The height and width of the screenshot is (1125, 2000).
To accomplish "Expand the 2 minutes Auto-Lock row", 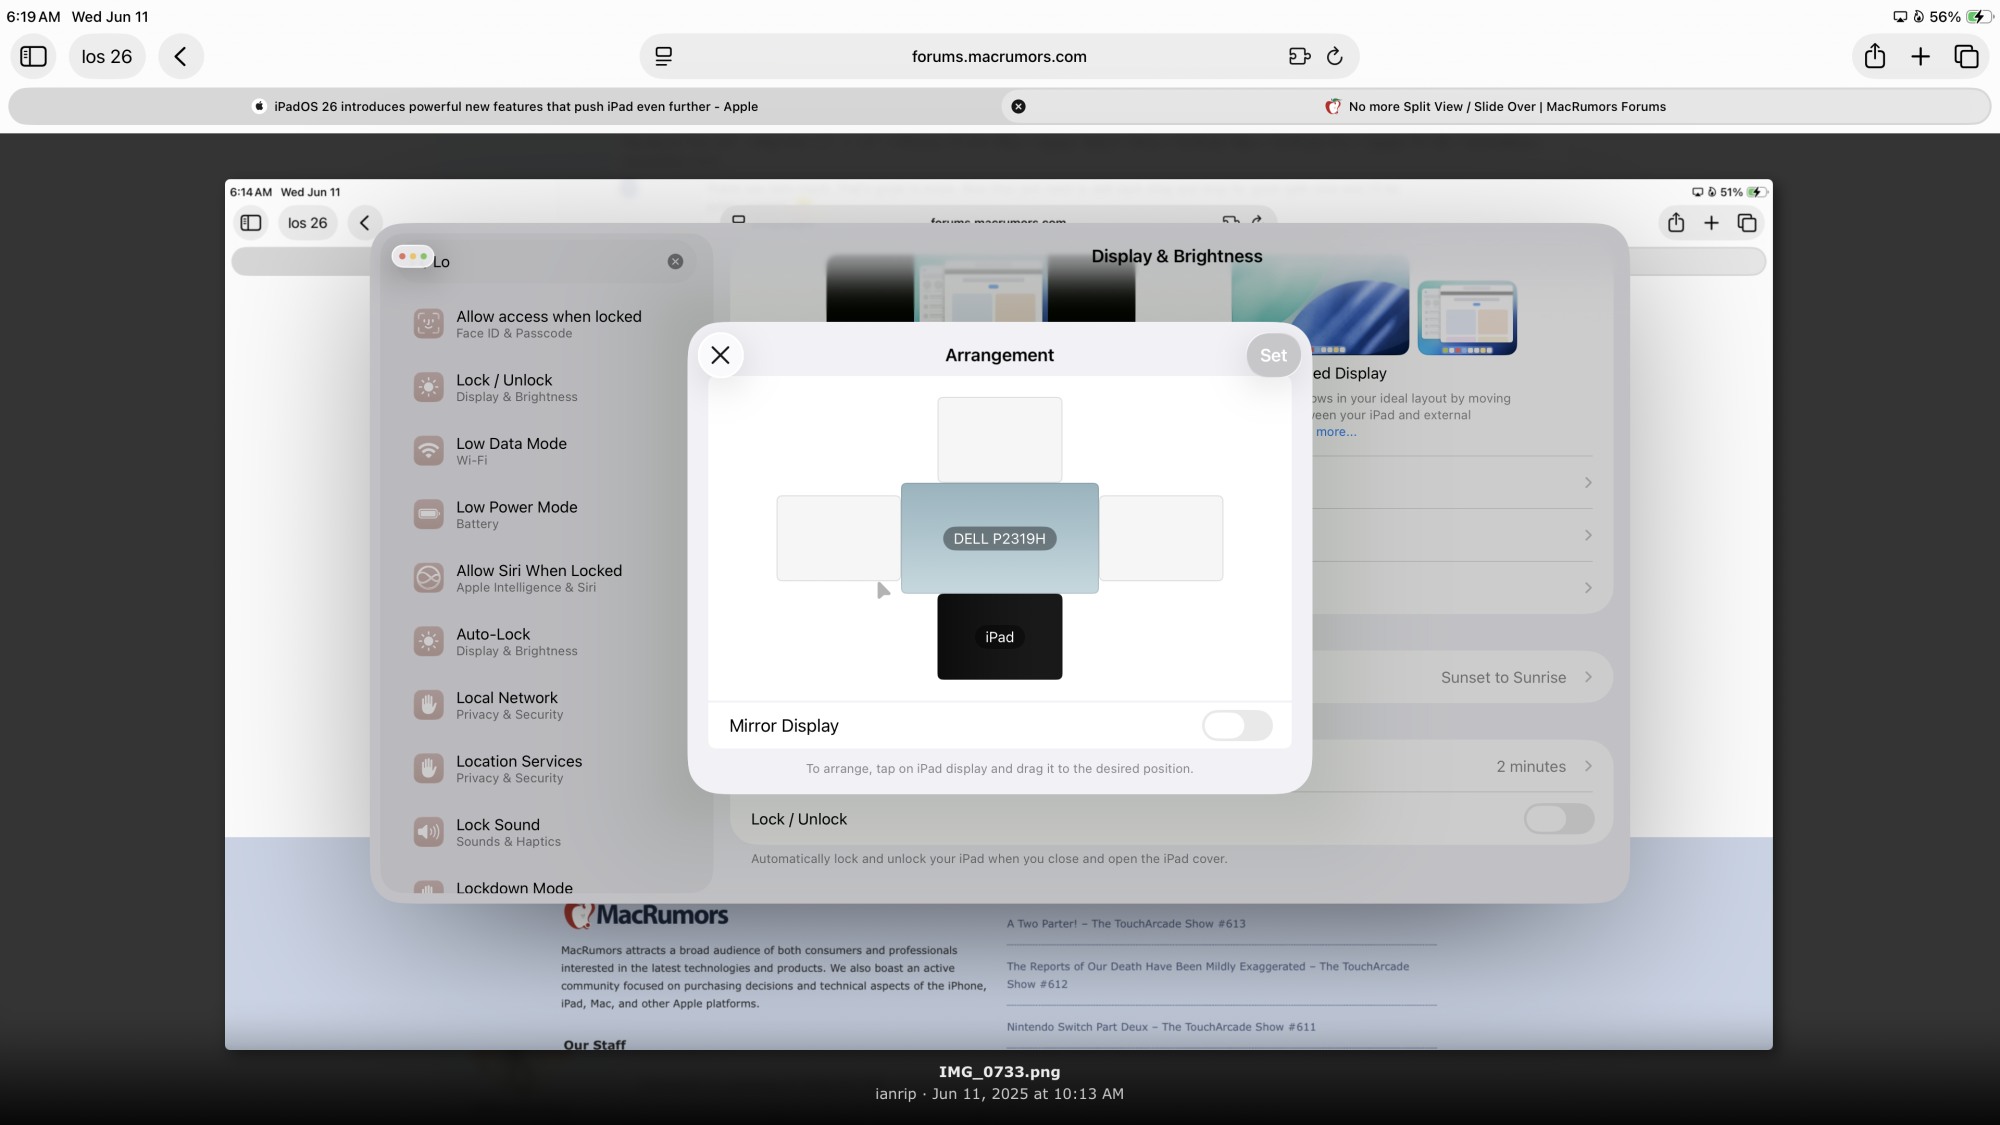I will coord(1462,766).
